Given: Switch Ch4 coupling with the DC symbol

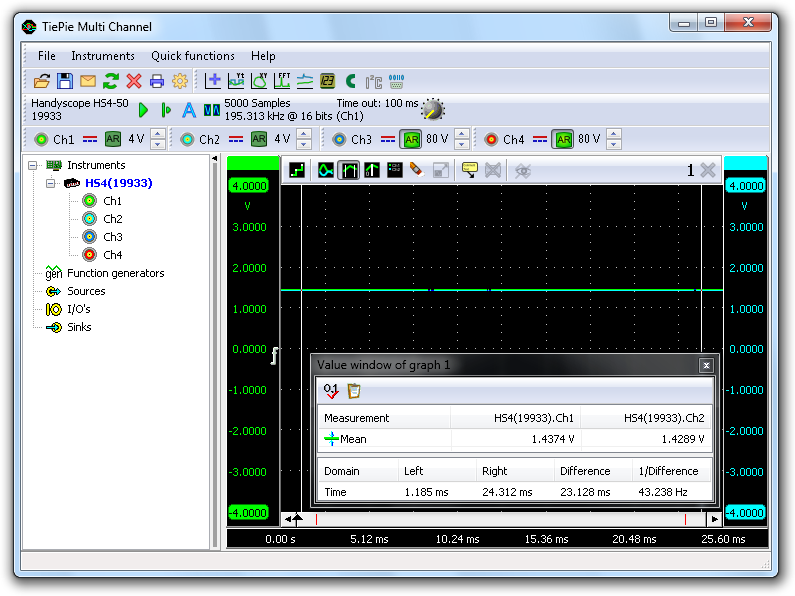Looking at the screenshot, I should pos(540,139).
